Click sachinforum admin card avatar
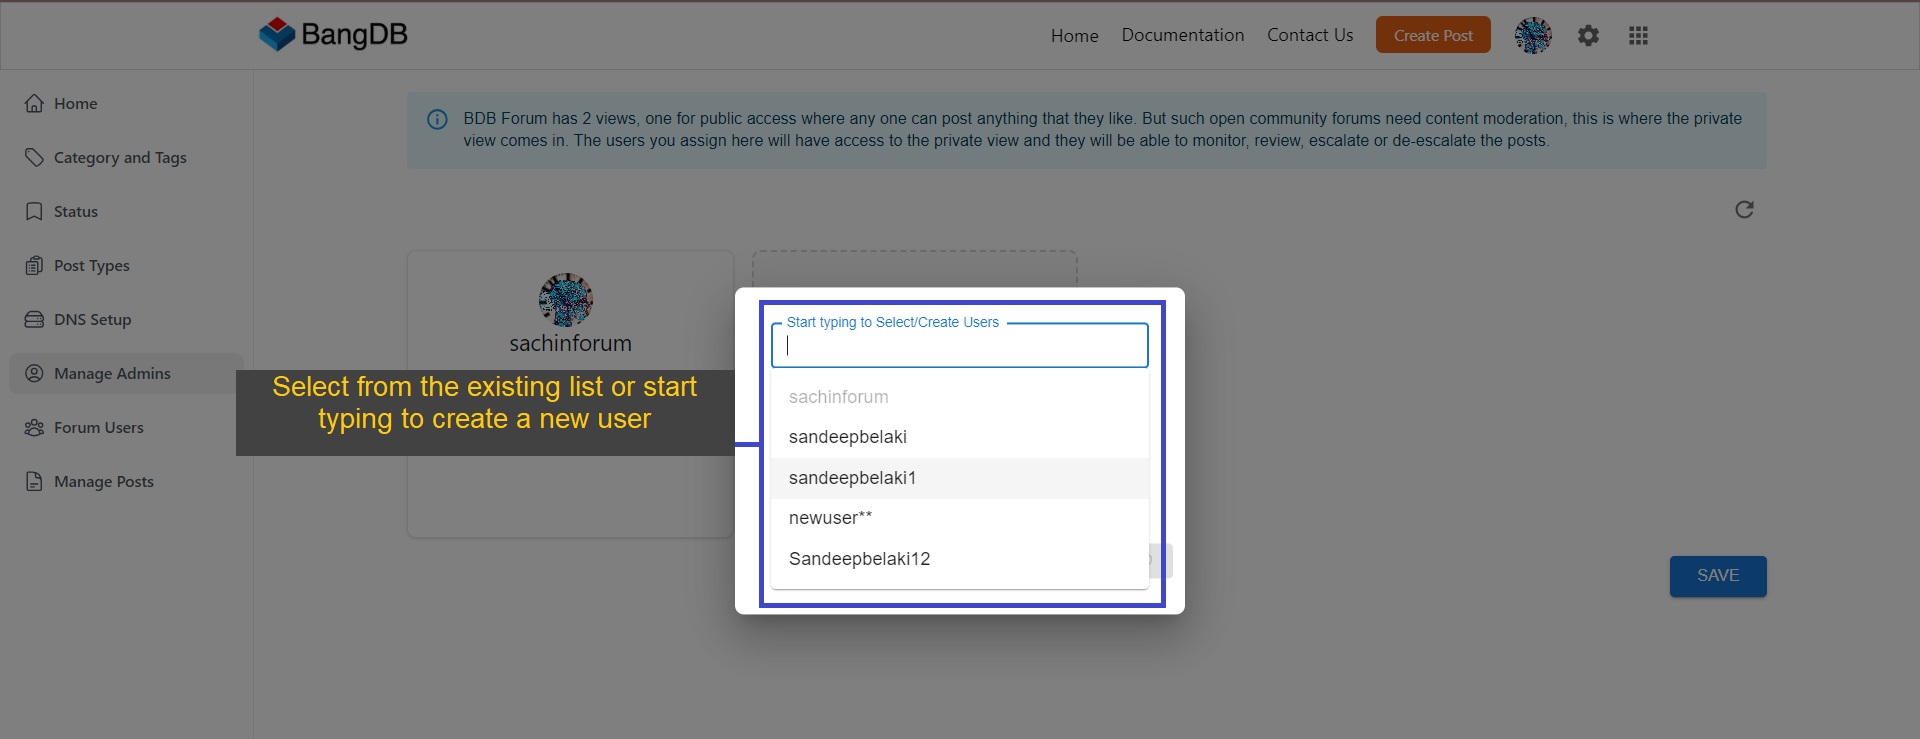Image resolution: width=1920 pixels, height=739 pixels. click(566, 299)
